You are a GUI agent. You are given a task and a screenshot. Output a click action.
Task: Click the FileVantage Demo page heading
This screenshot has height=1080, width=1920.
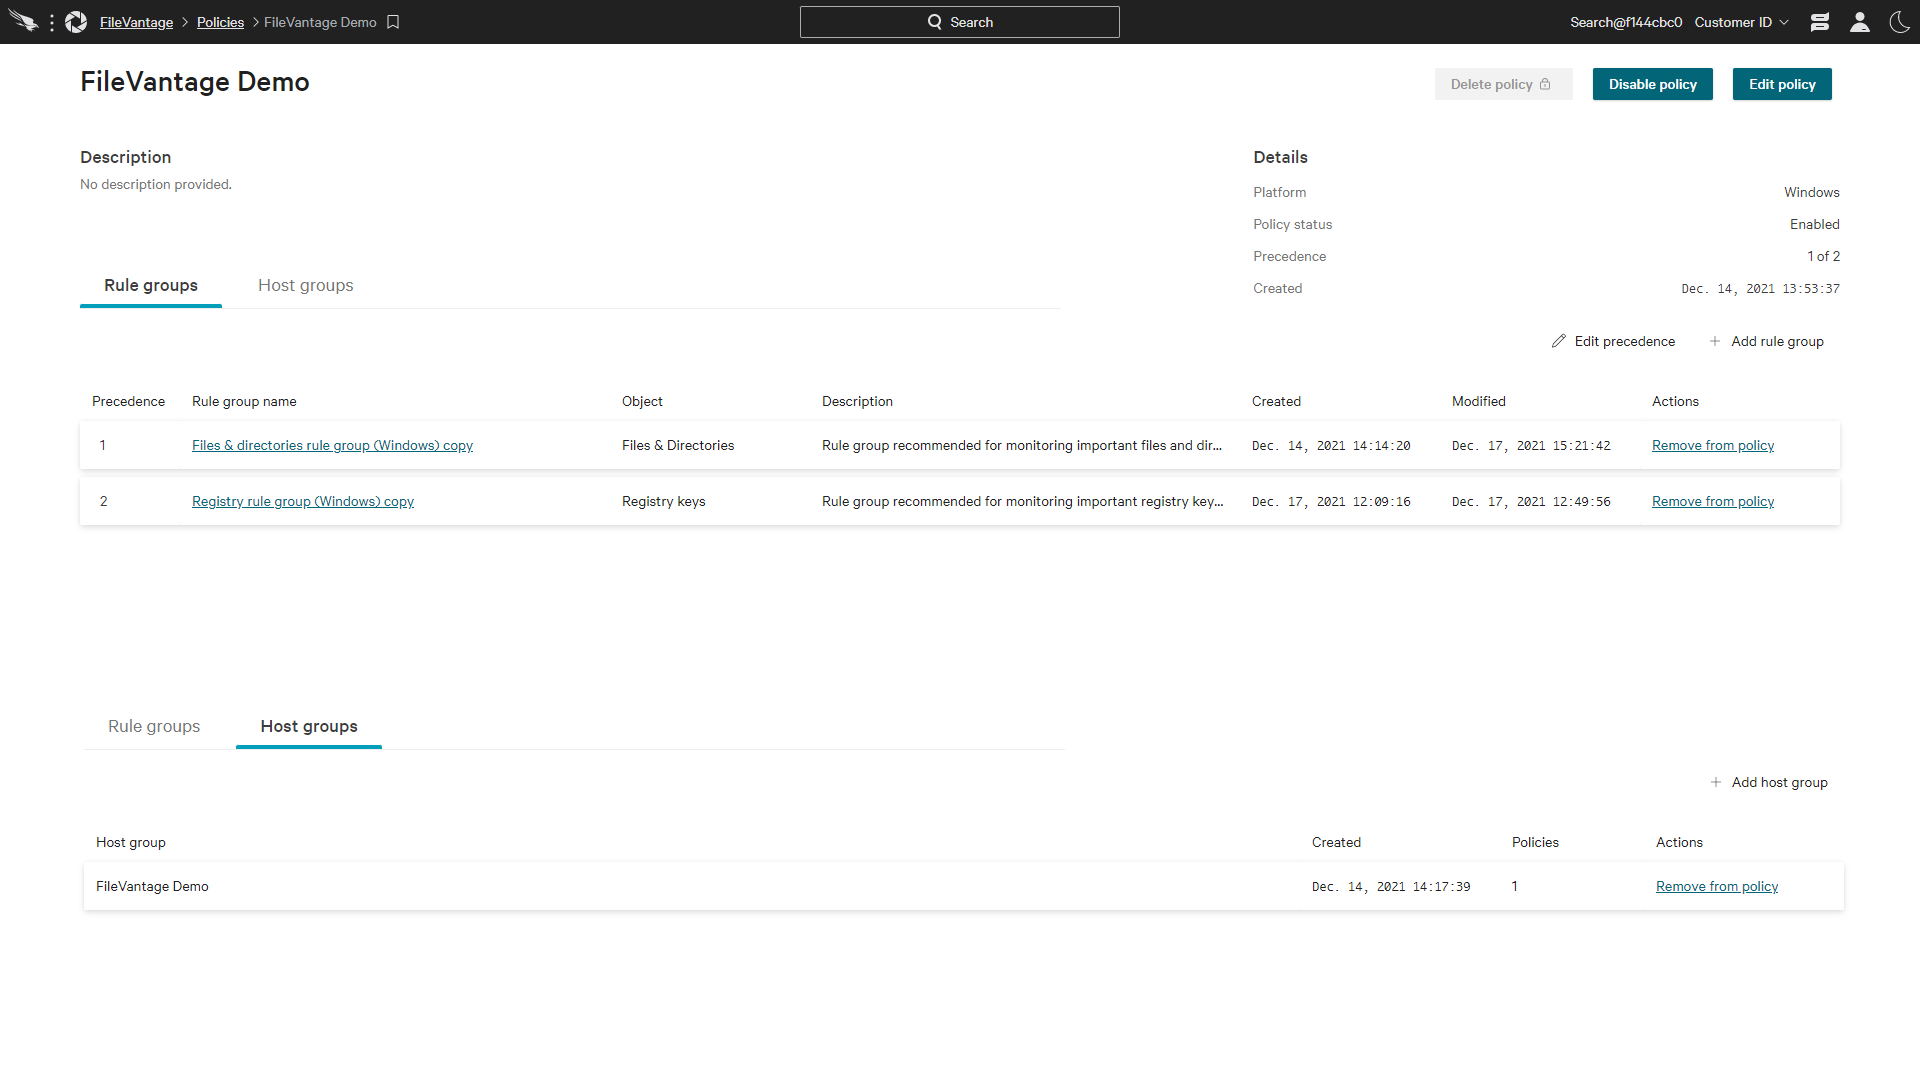195,81
